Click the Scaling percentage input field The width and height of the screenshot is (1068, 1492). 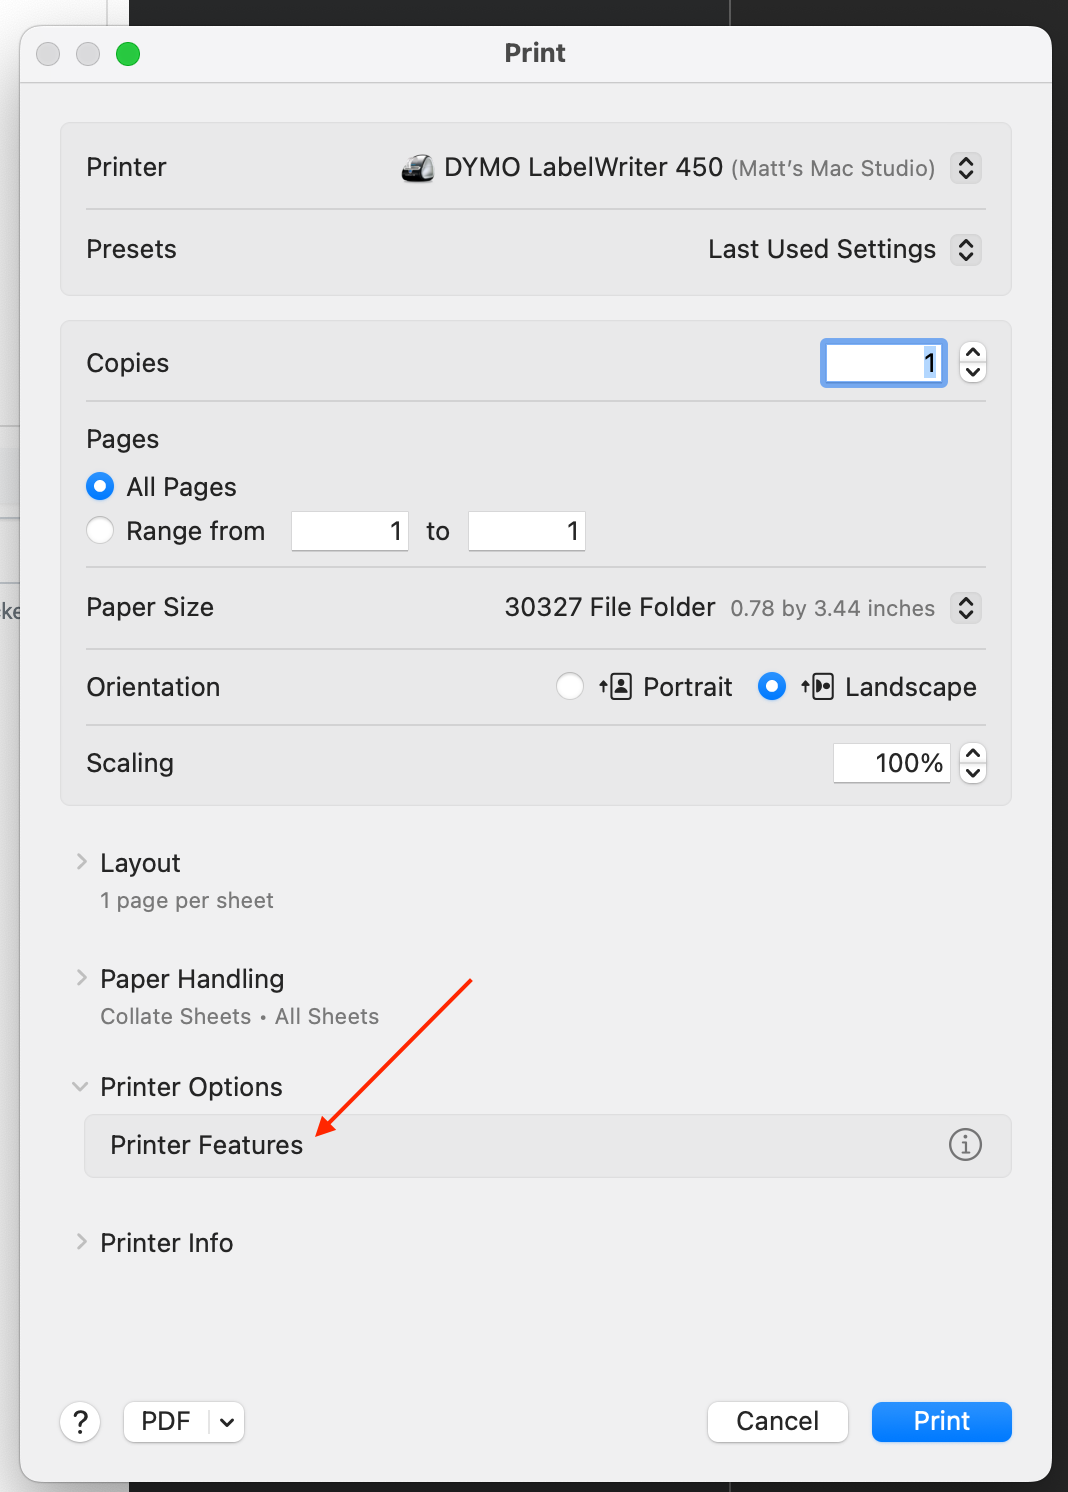(x=891, y=763)
